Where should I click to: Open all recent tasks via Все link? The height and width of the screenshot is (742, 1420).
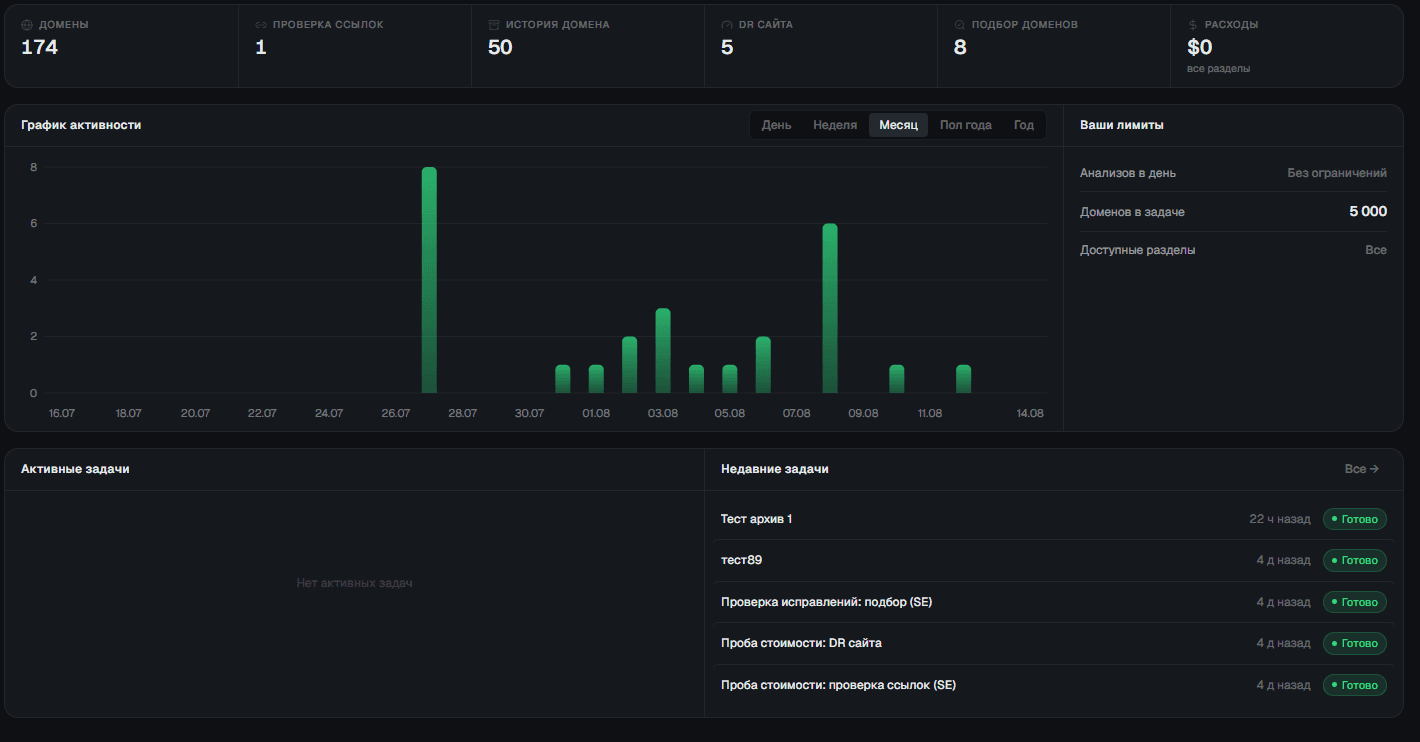1361,469
